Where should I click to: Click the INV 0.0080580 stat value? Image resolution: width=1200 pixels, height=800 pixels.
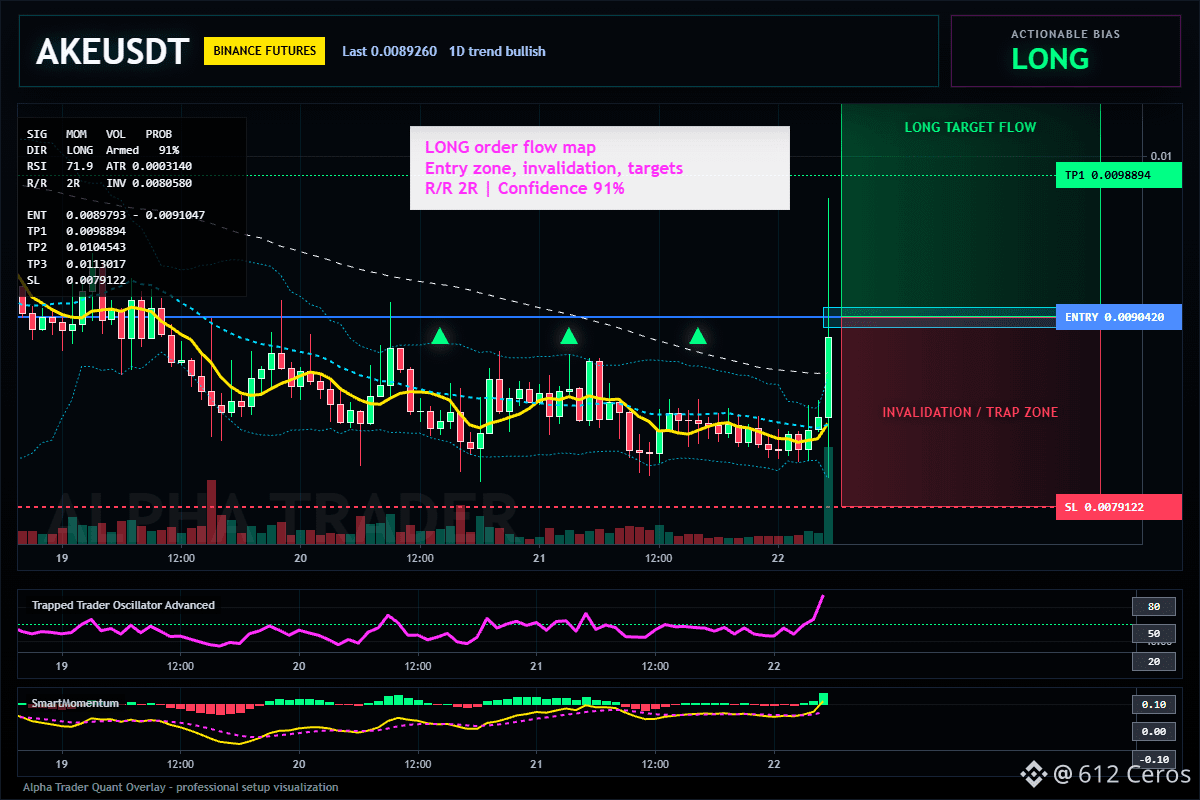[149, 184]
